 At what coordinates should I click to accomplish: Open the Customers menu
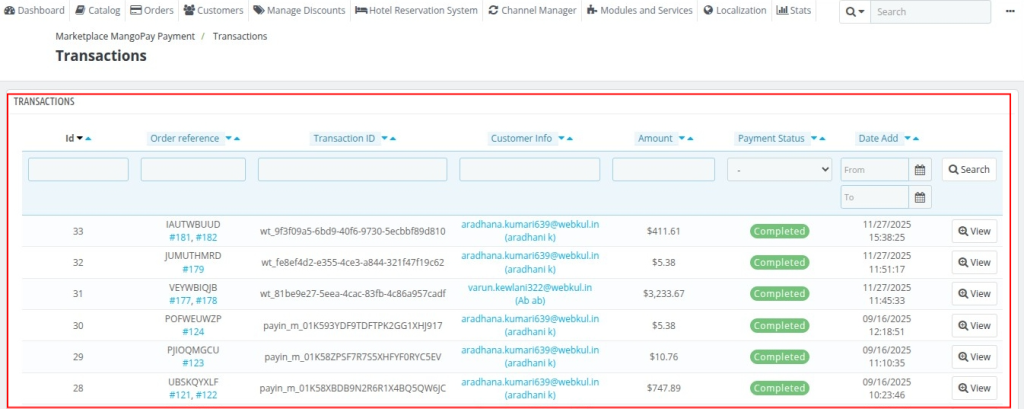click(x=214, y=10)
